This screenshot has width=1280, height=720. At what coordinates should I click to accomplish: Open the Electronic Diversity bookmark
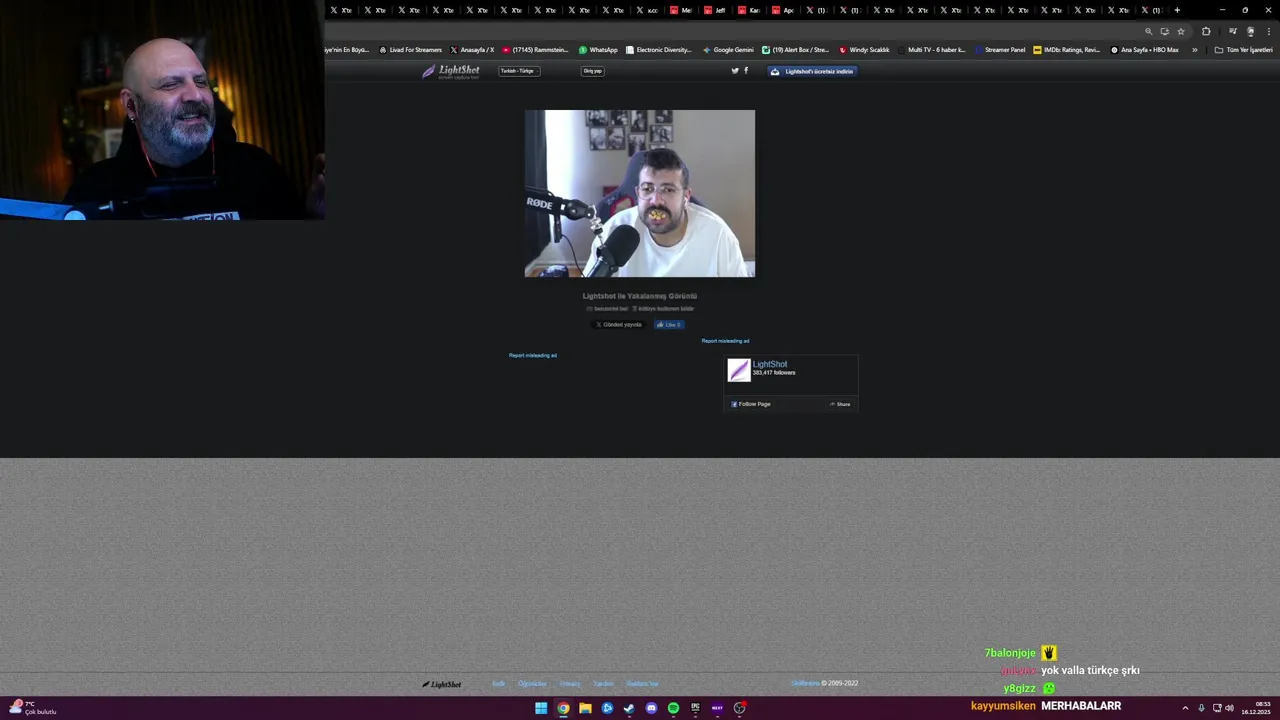pyautogui.click(x=659, y=50)
